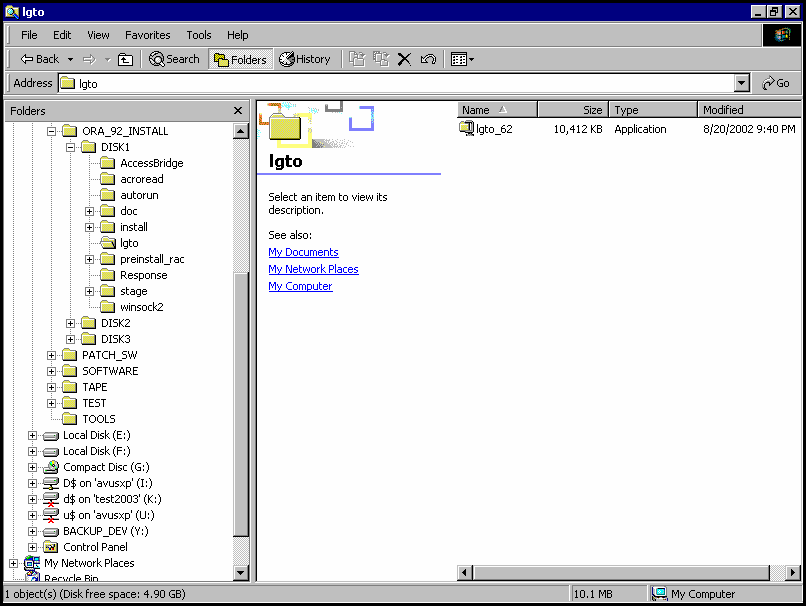Select the Local Disk (E:) drive icon
Screen dimensions: 806x606
click(50, 436)
